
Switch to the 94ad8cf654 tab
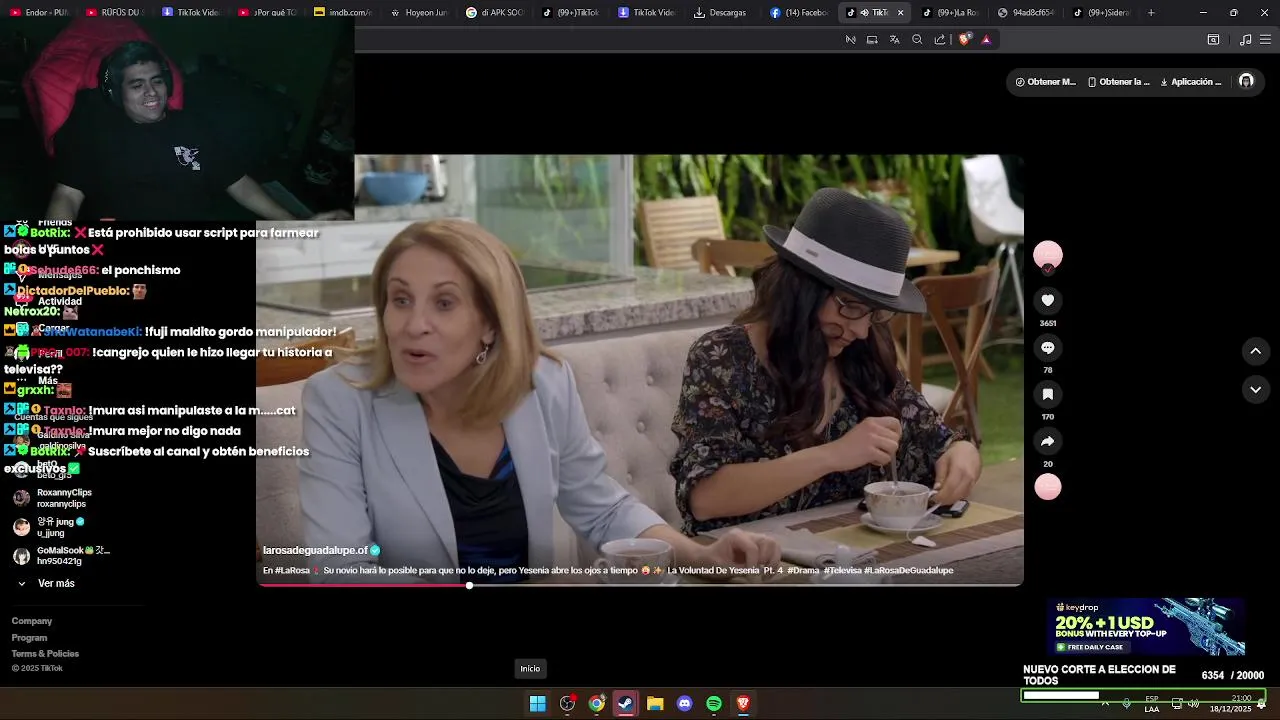tap(1025, 13)
